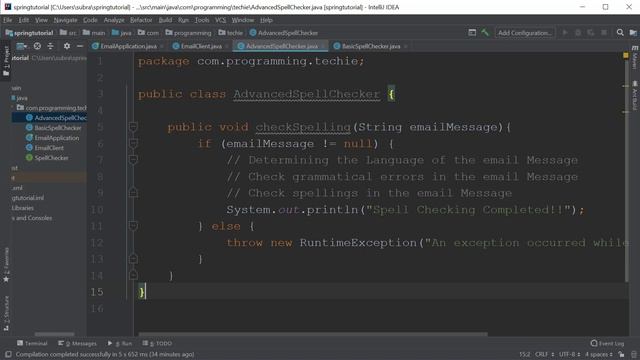Click springtutorial in the breadcrumb bar
640x360 pixels.
coord(29,33)
